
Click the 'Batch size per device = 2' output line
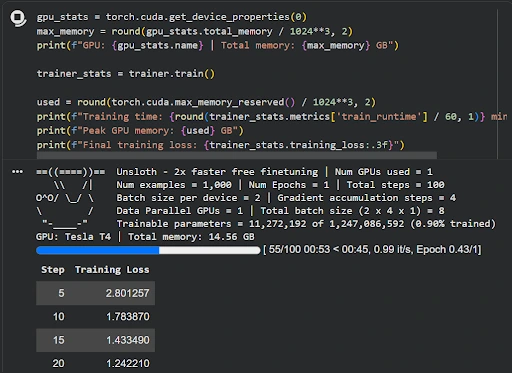coord(286,198)
